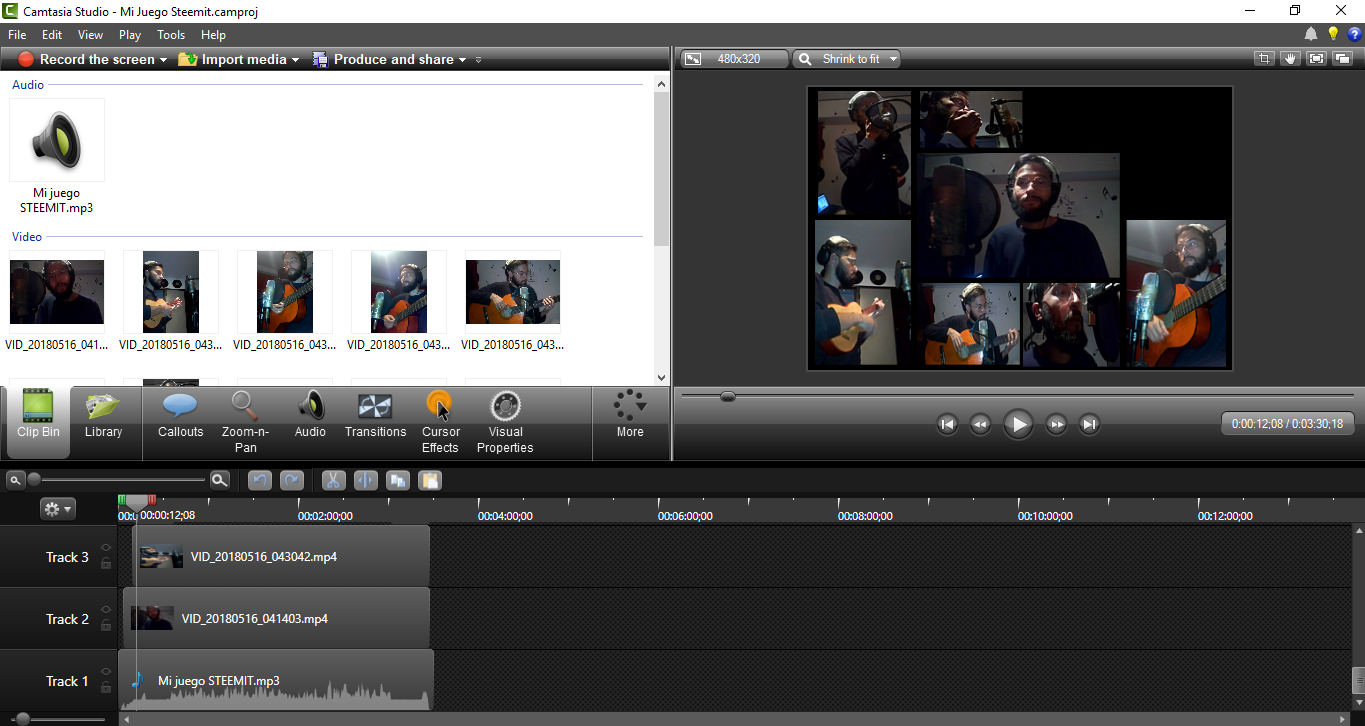This screenshot has width=1365, height=726.
Task: Click the preview playback scrubber handle
Action: pyautogui.click(x=728, y=396)
